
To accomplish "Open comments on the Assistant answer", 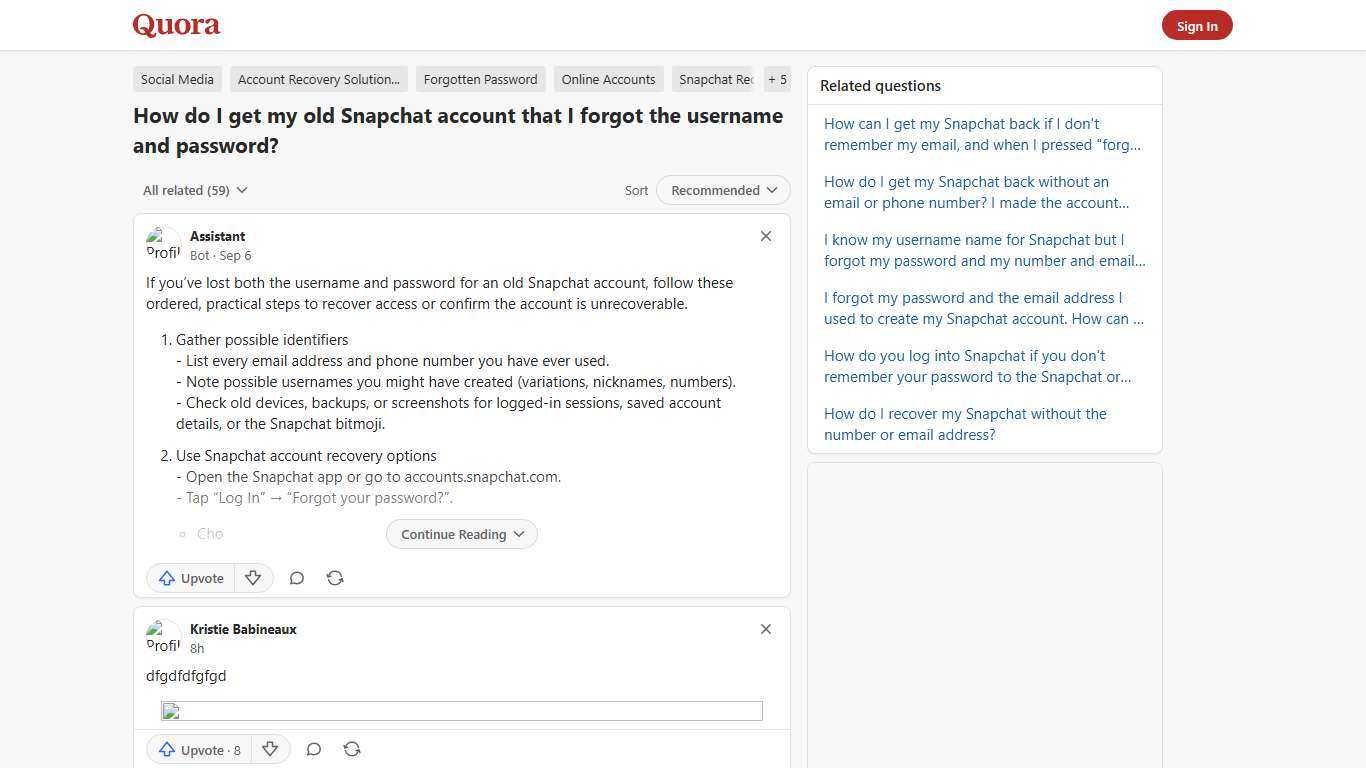I will 297,578.
